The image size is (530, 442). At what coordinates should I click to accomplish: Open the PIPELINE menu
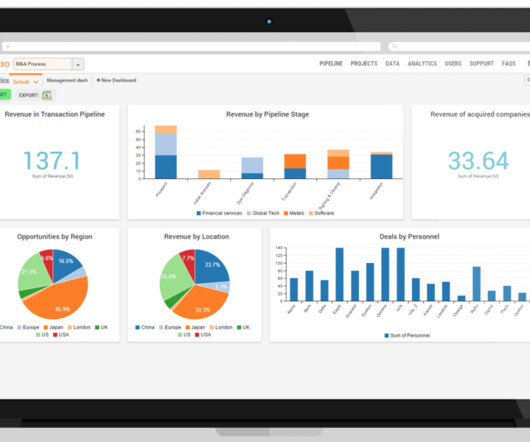(331, 64)
